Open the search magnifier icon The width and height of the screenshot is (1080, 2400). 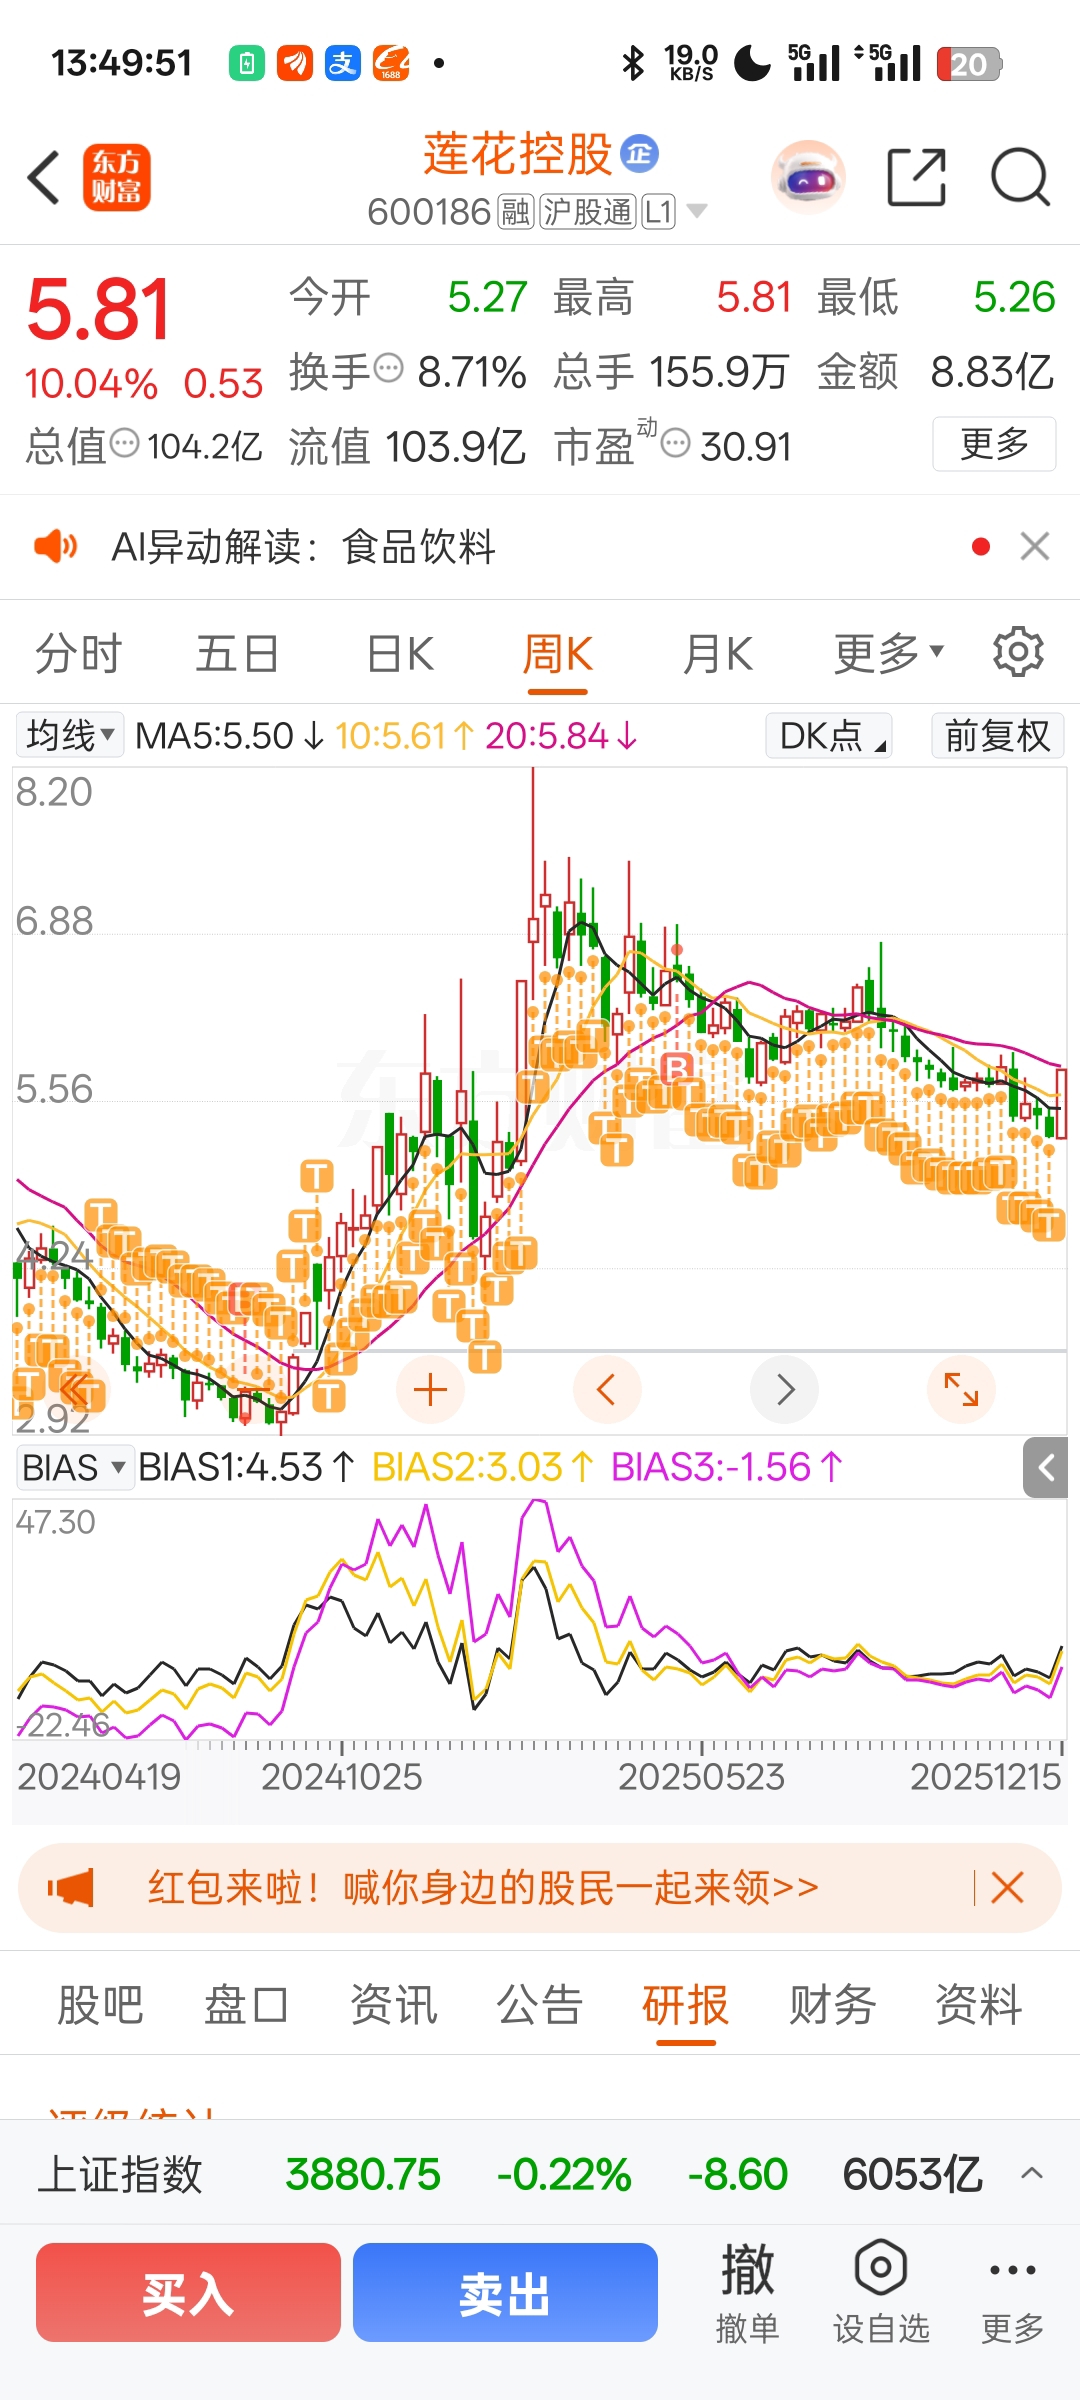click(x=1020, y=177)
